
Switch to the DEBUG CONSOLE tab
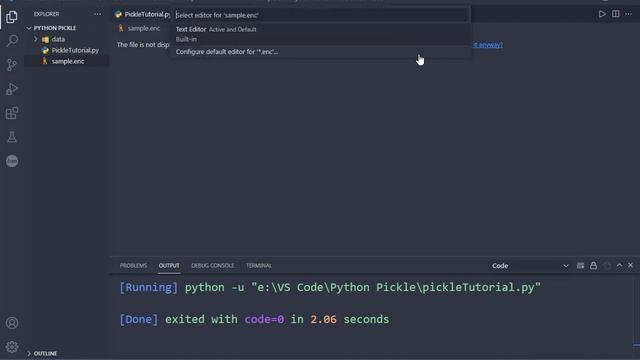(x=213, y=265)
